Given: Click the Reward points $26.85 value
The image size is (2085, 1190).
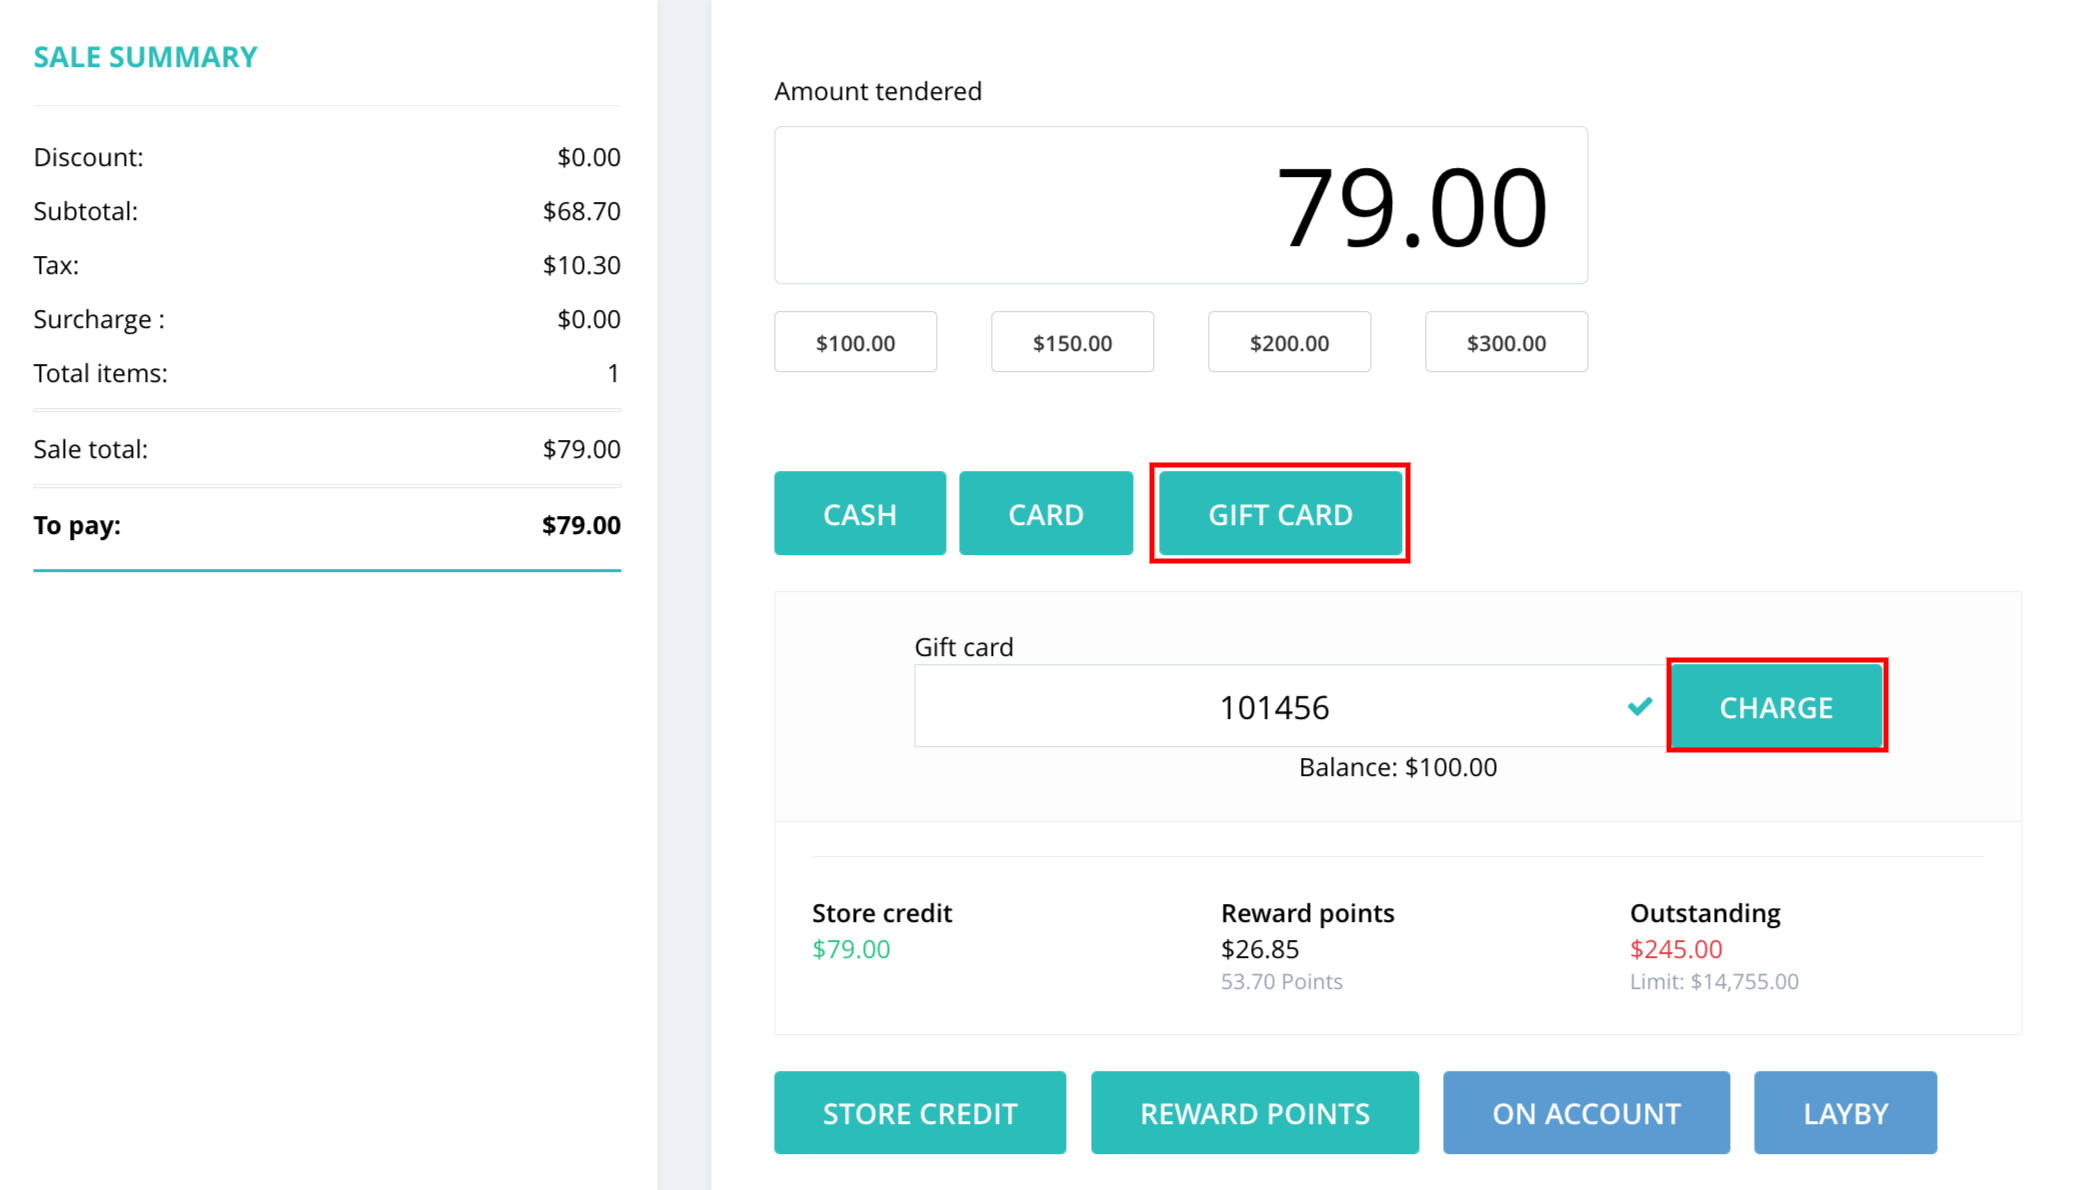Looking at the screenshot, I should [x=1260, y=949].
